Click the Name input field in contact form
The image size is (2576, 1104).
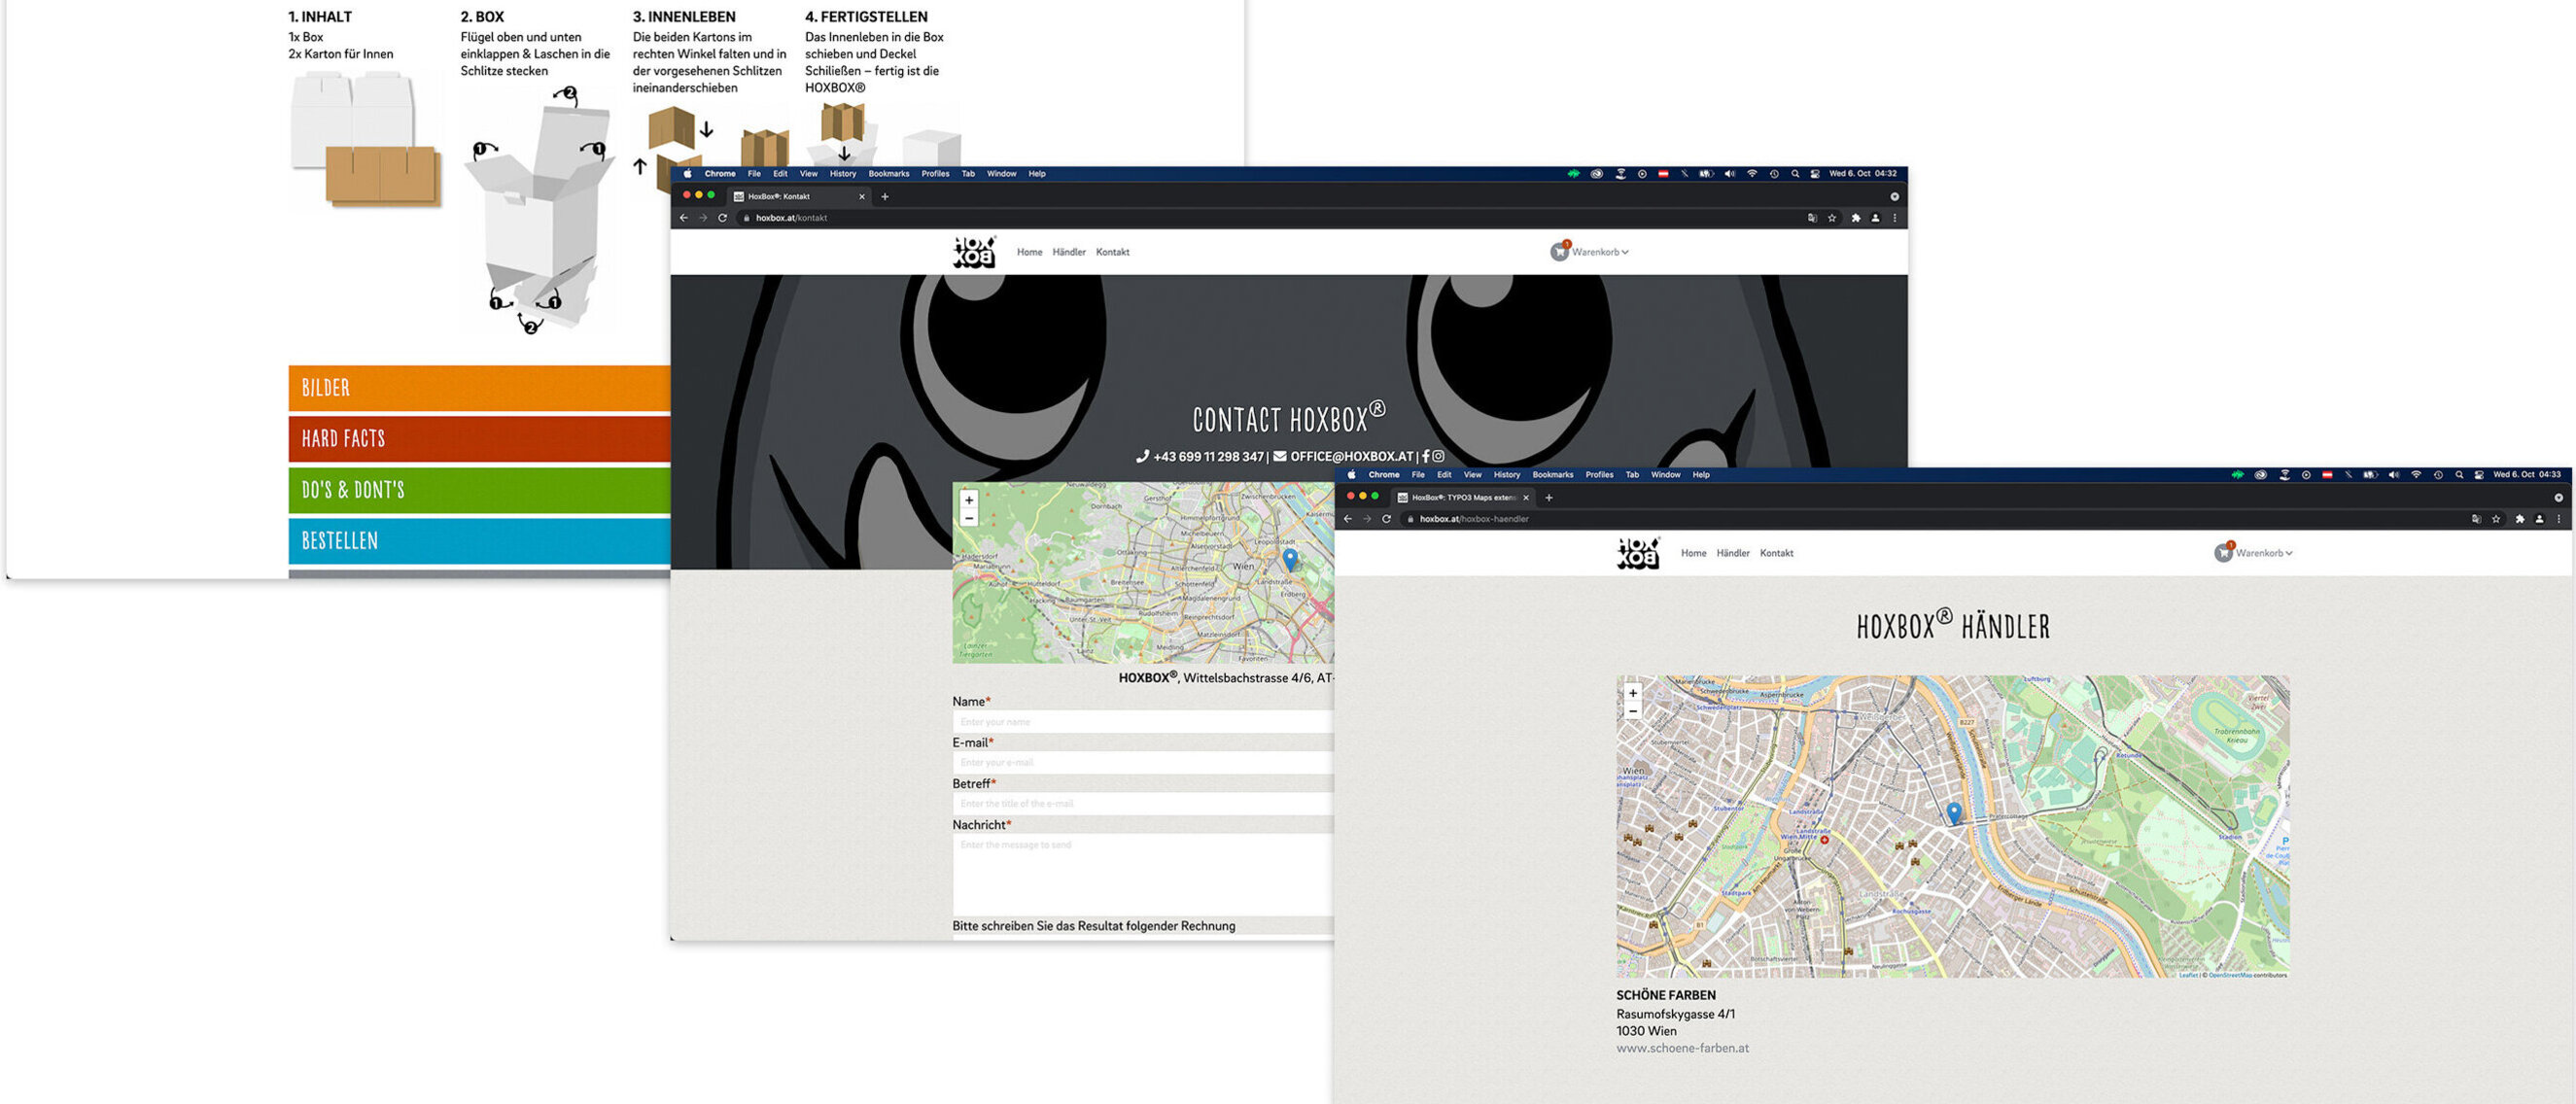point(1142,722)
